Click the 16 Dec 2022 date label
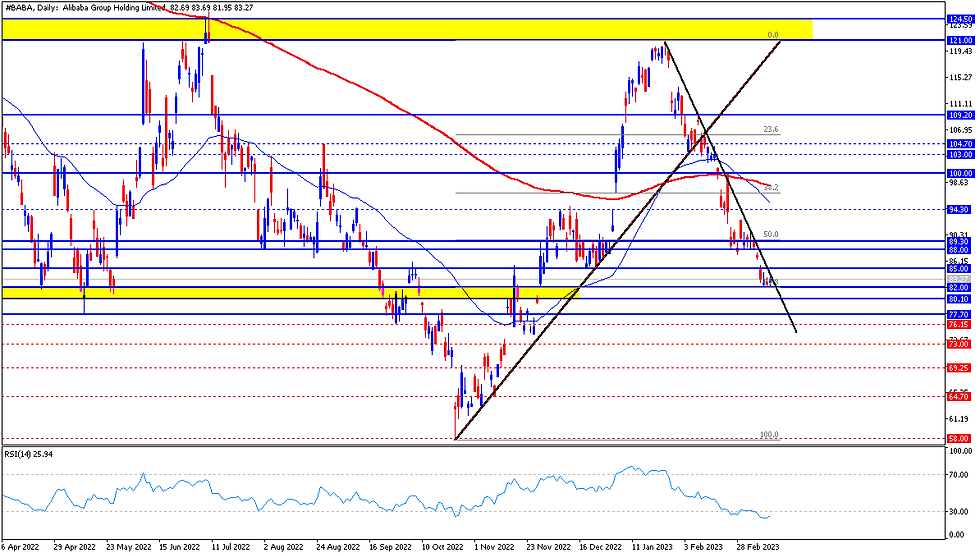The height and width of the screenshot is (556, 980). [601, 547]
